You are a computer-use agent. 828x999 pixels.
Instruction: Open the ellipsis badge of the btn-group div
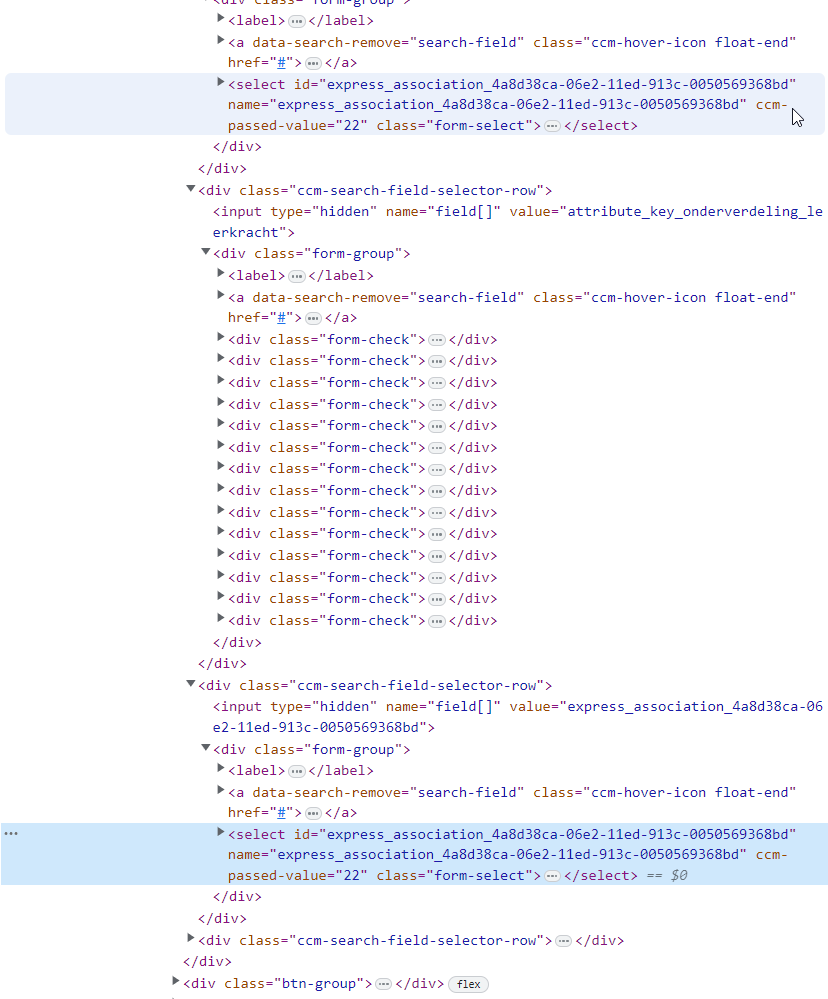point(383,984)
